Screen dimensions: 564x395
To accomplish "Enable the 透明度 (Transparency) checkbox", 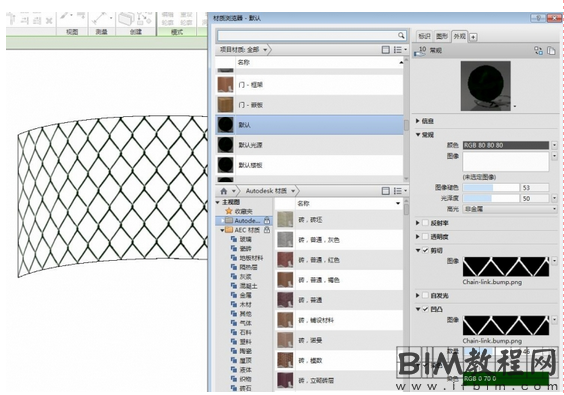I will coord(426,237).
